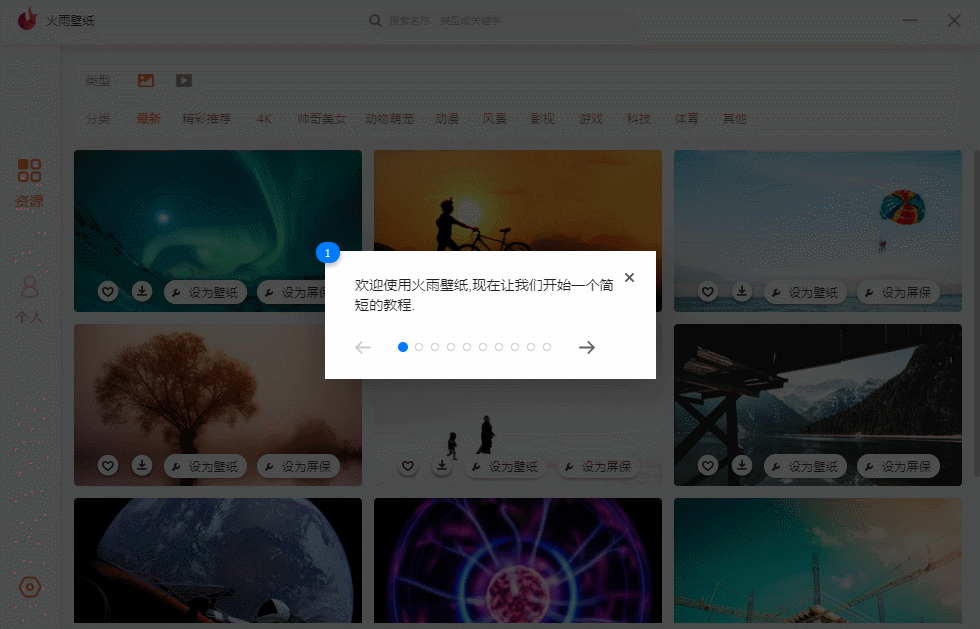Go to previous tutorial step arrow
Viewport: 980px width, 629px height.
[363, 348]
